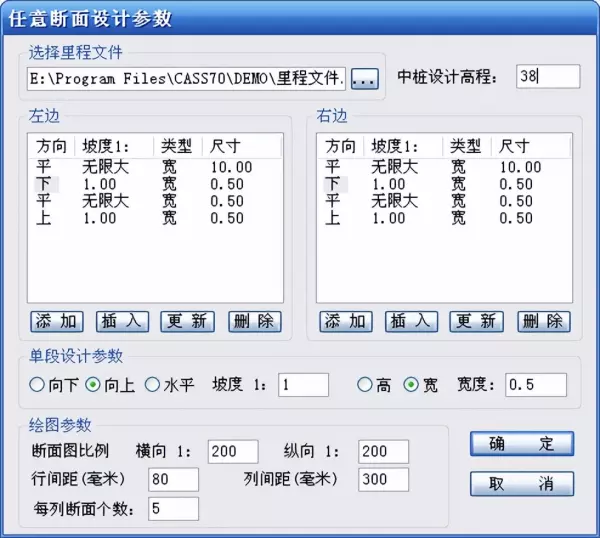This screenshot has height=538, width=600.
Task: Click the 每列断面个数 input field
Action: pyautogui.click(x=173, y=509)
